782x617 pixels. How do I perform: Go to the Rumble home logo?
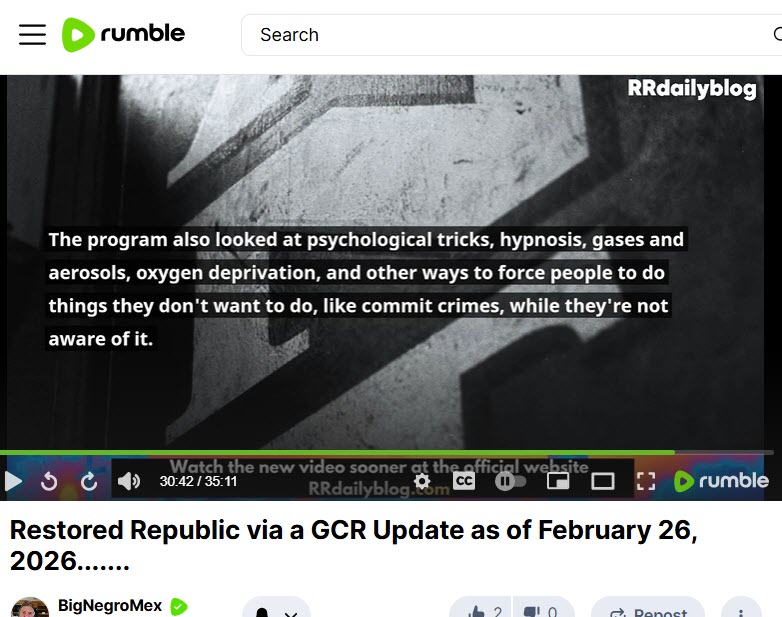click(x=123, y=34)
